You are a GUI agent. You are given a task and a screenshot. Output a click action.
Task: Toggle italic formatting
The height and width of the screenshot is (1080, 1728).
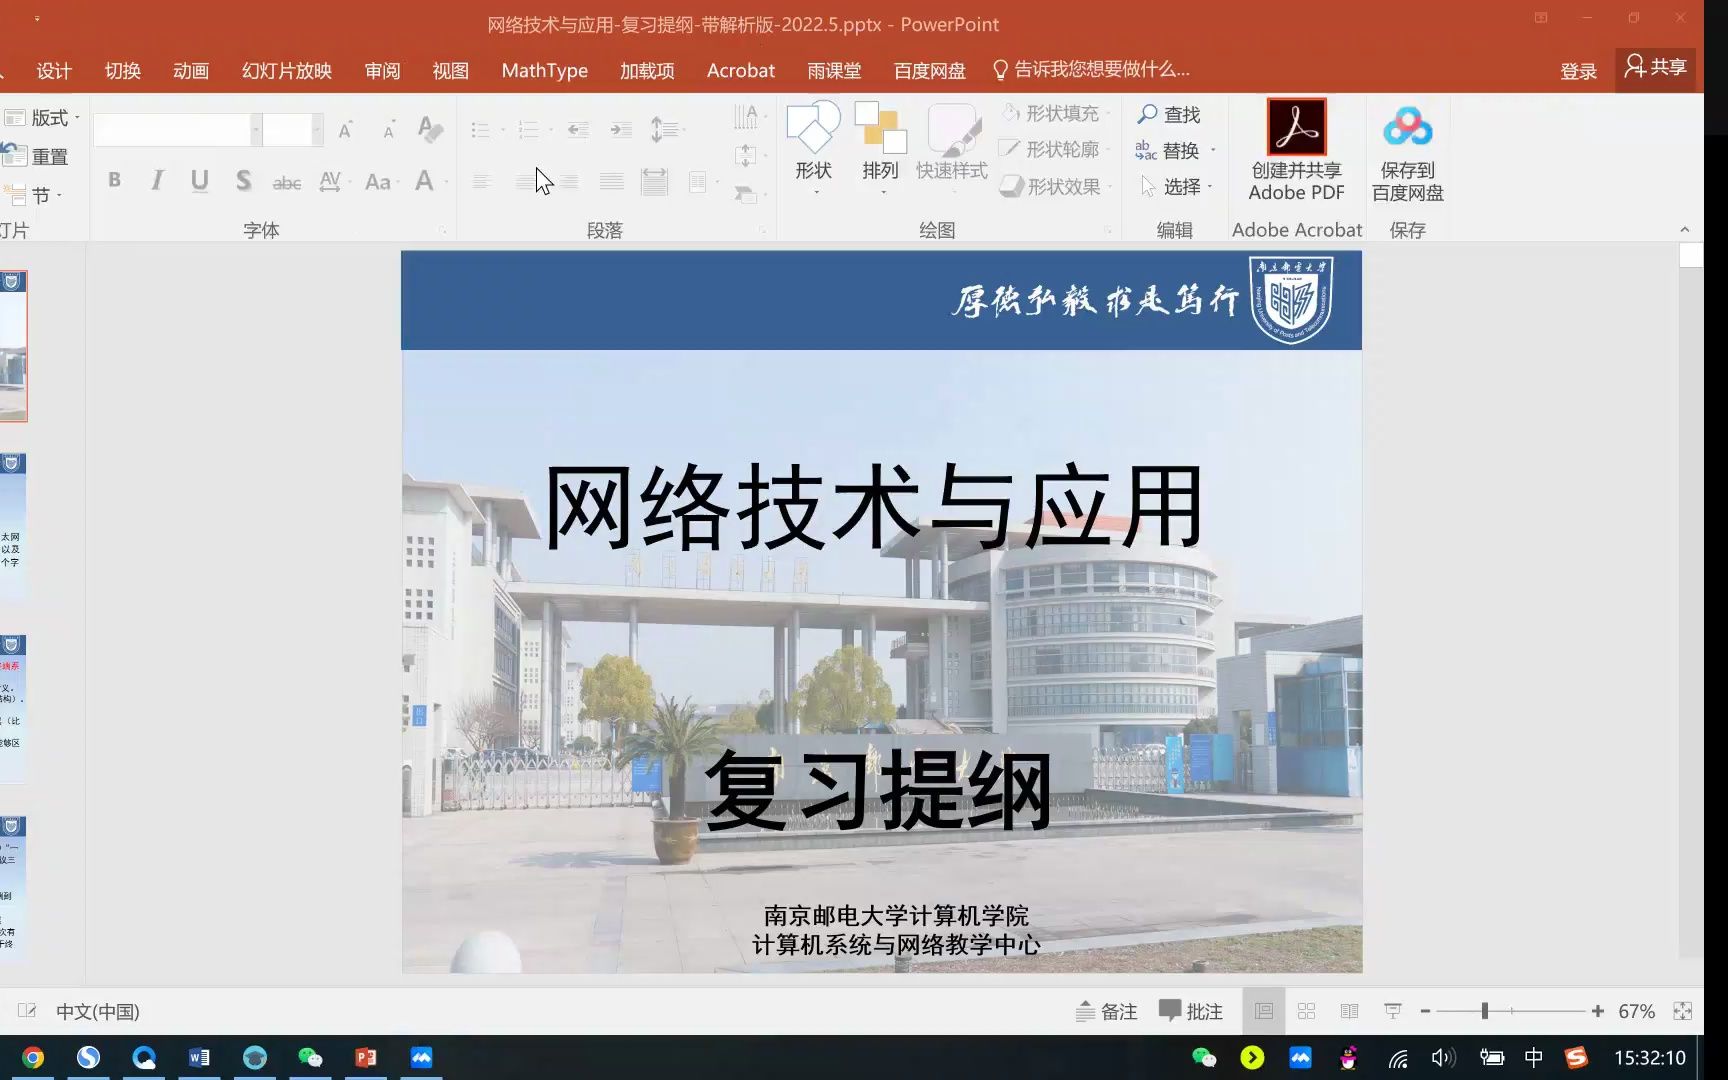tap(156, 180)
